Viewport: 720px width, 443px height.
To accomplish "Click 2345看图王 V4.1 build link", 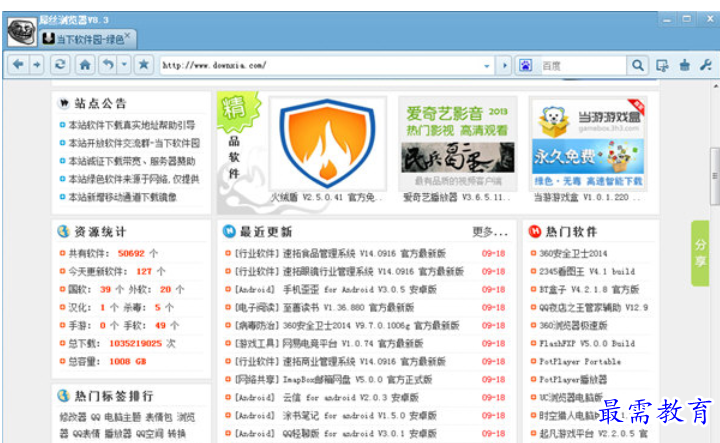I will 587,271.
